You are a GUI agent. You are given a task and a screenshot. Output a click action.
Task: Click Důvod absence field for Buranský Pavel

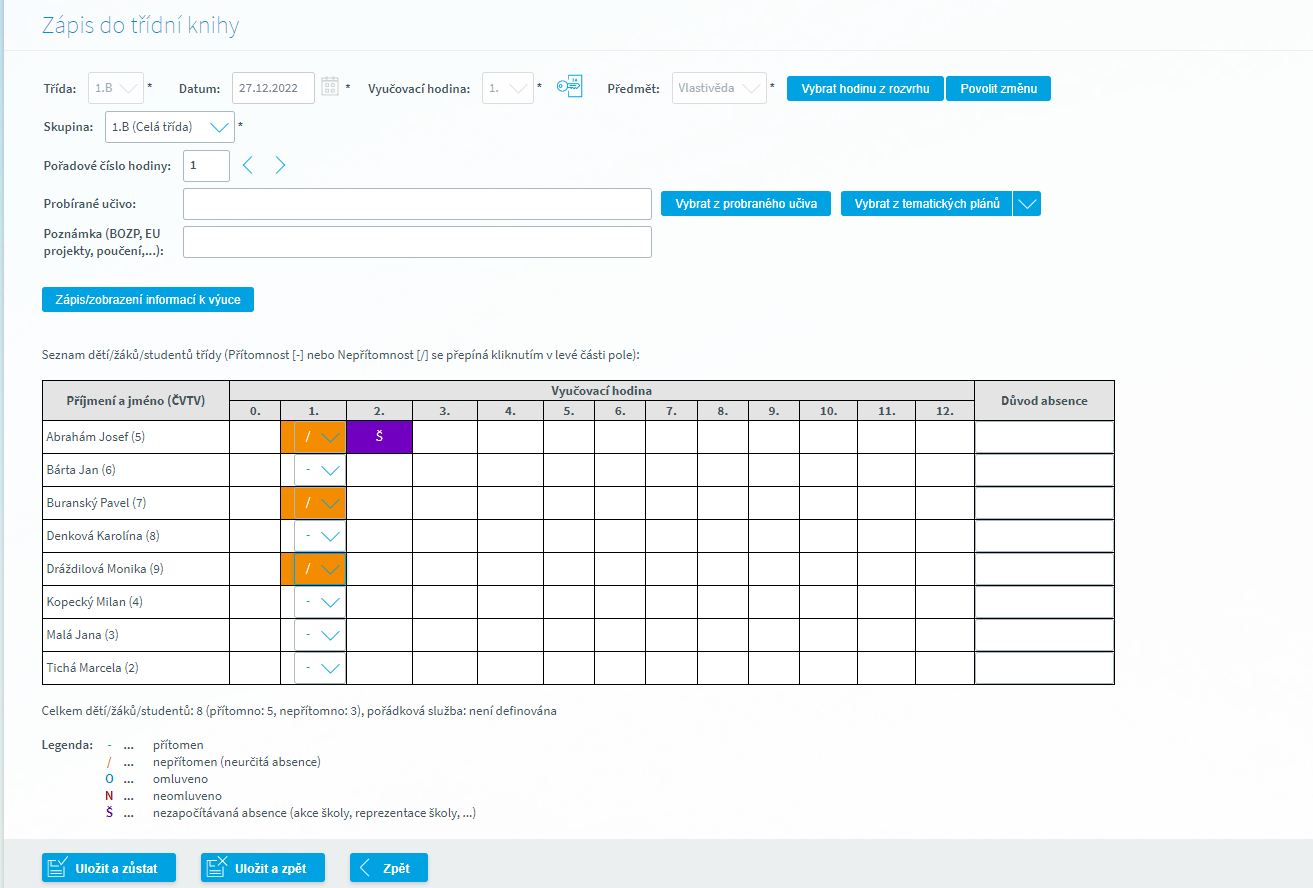pyautogui.click(x=1044, y=503)
